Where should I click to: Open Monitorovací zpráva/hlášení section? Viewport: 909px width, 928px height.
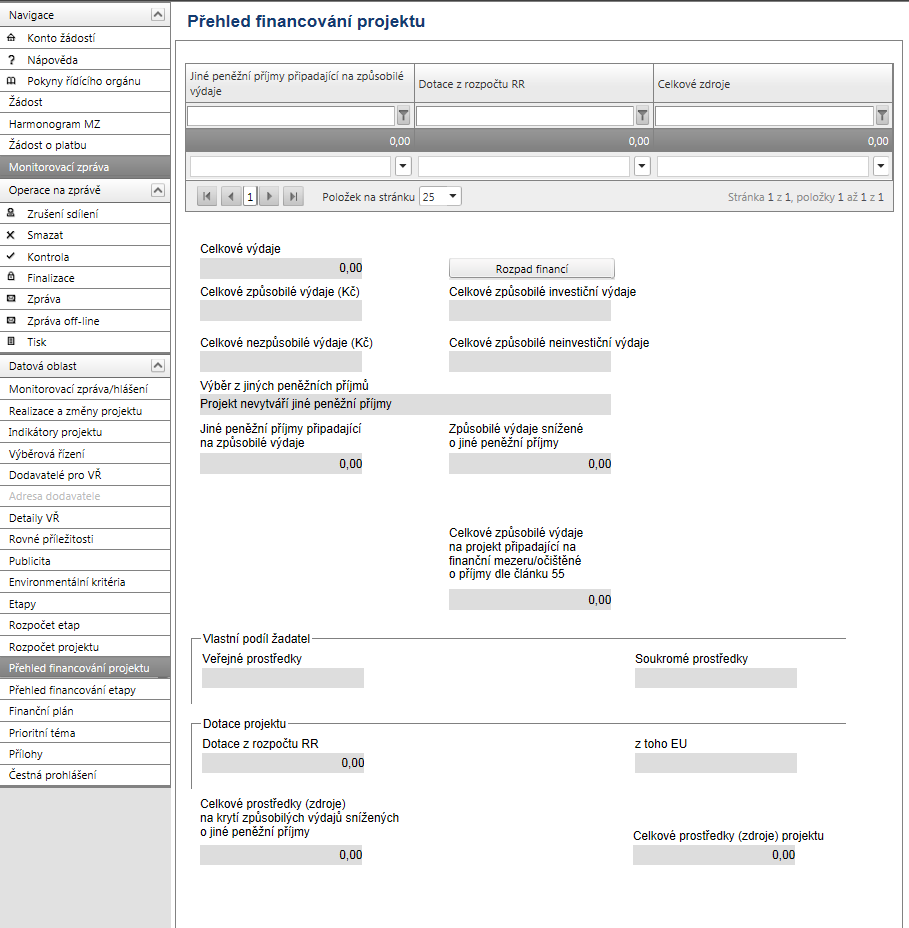tap(85, 389)
